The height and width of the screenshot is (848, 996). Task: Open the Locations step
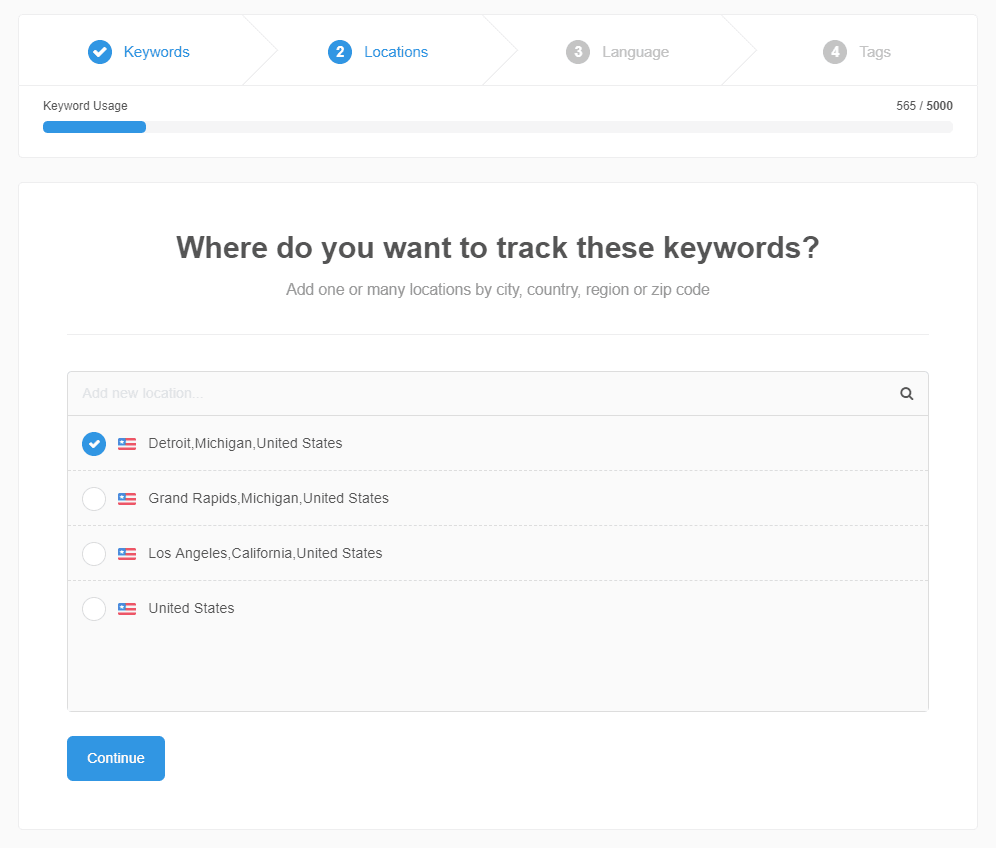click(396, 52)
